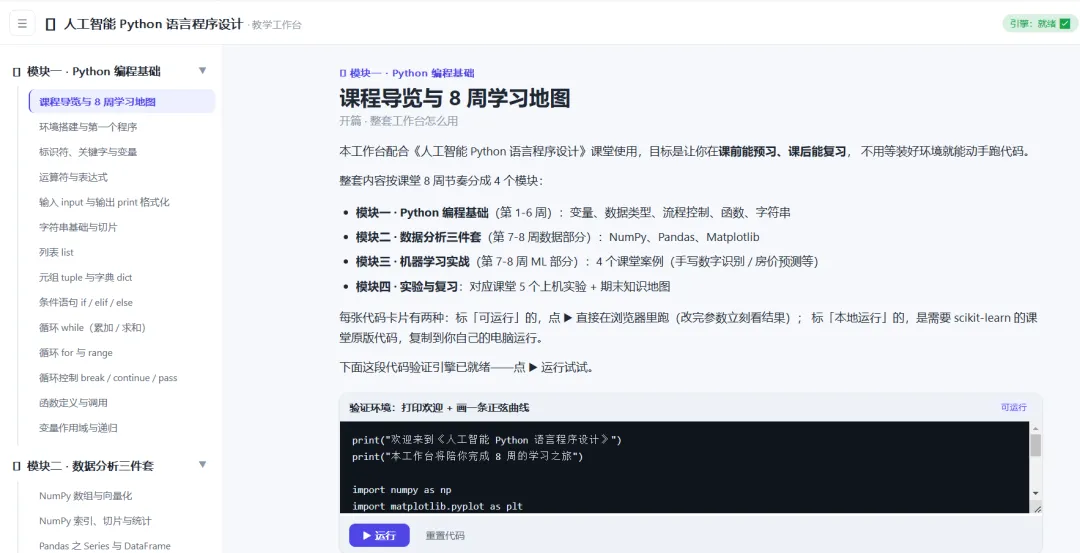Image resolution: width=1080 pixels, height=553 pixels.
Task: Open the hamburger sidebar menu
Action: click(x=22, y=23)
